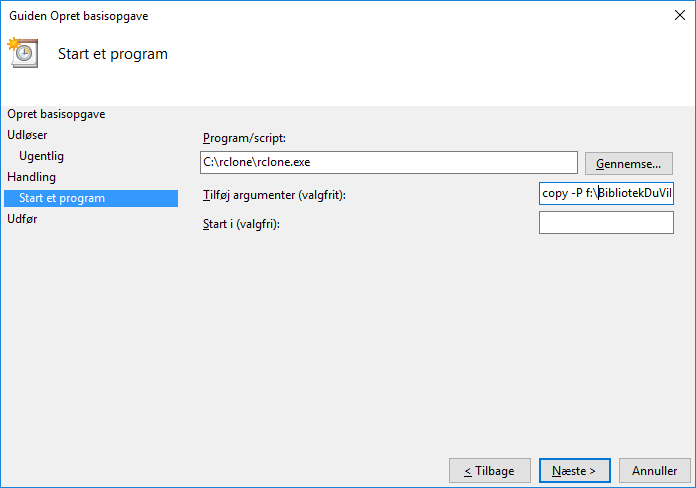This screenshot has width=696, height=488.
Task: Select the Opret basisopgave step
Action: 56,114
